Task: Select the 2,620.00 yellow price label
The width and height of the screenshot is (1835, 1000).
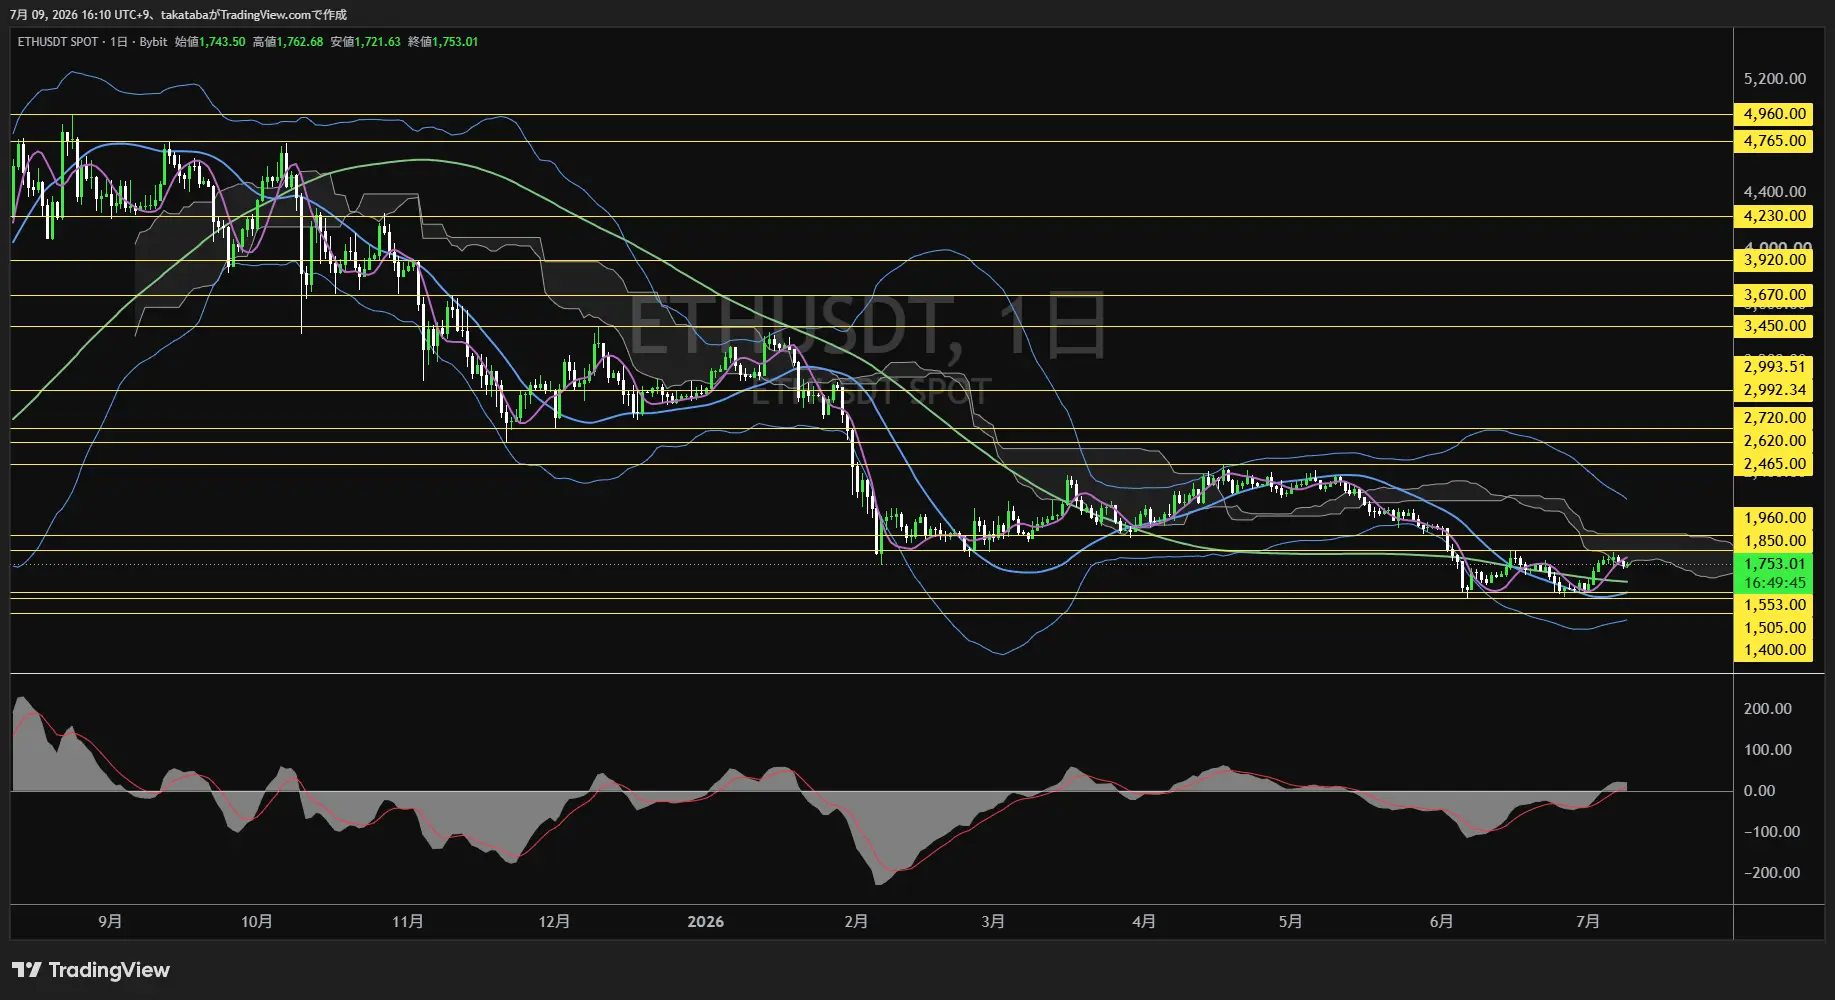Action: tap(1774, 441)
